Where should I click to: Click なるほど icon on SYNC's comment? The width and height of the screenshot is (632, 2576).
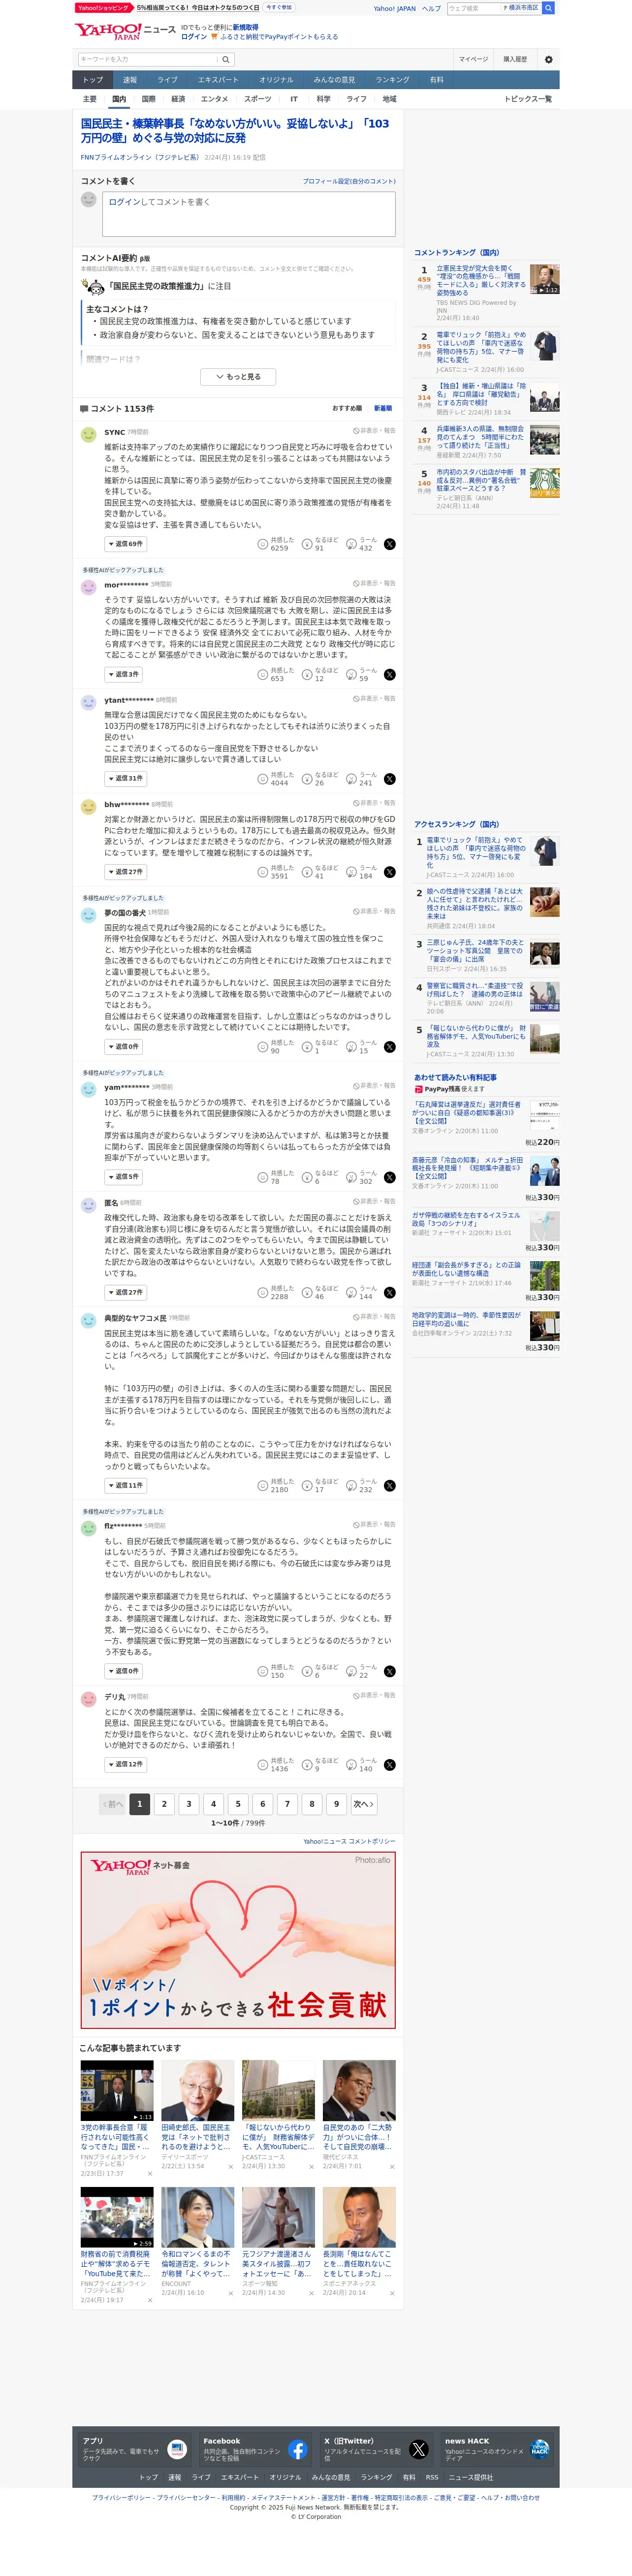coord(308,544)
